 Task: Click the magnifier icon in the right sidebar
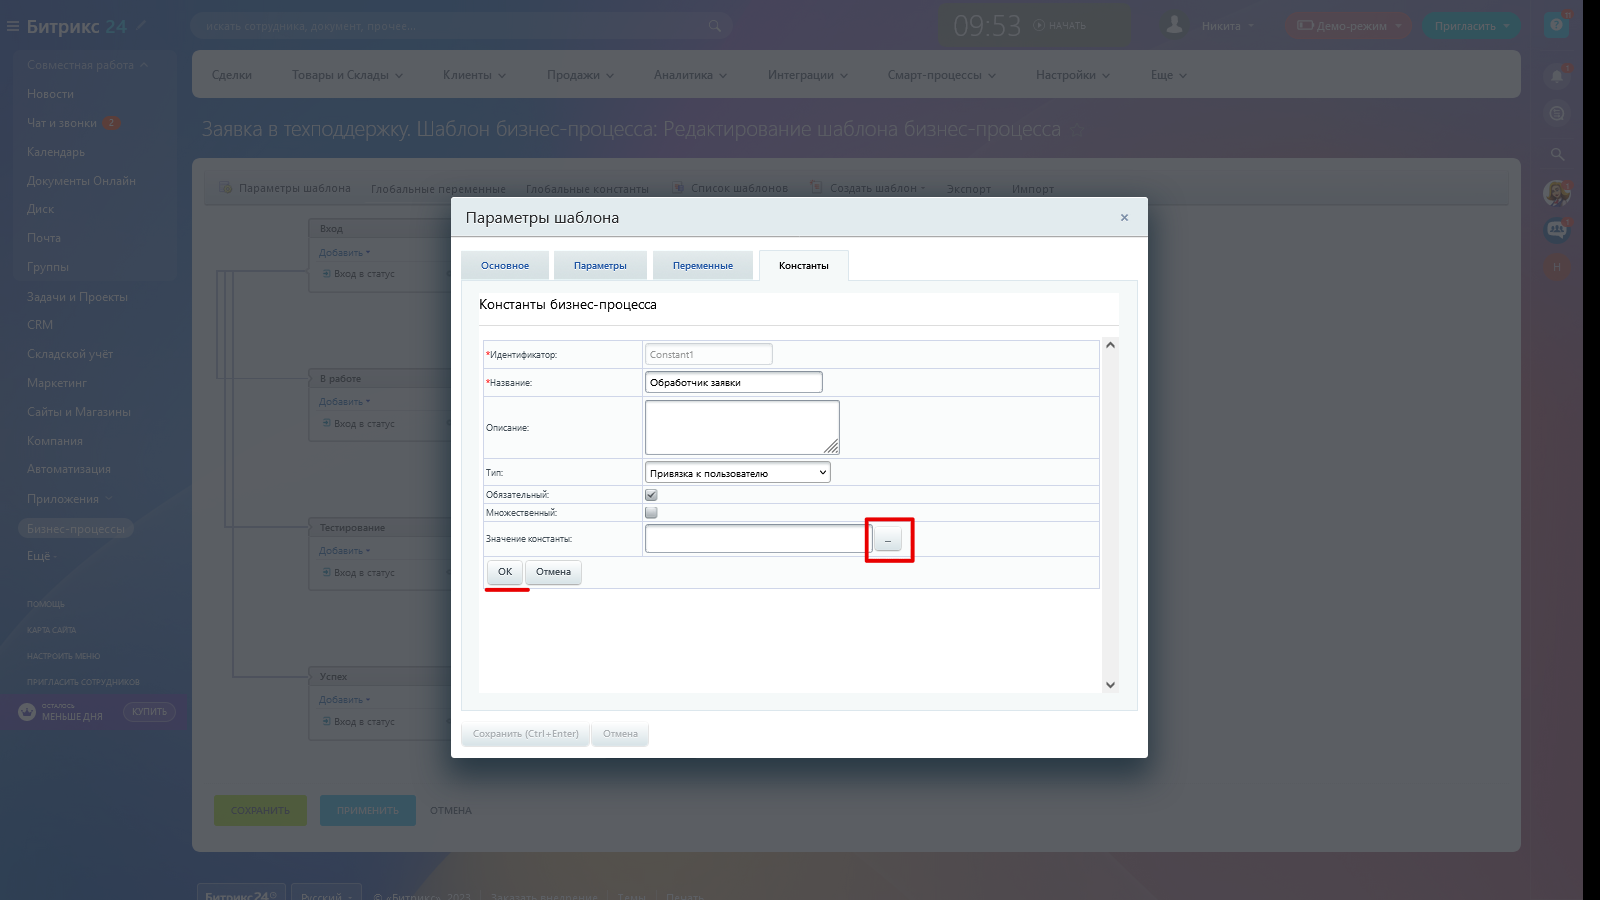[1557, 154]
